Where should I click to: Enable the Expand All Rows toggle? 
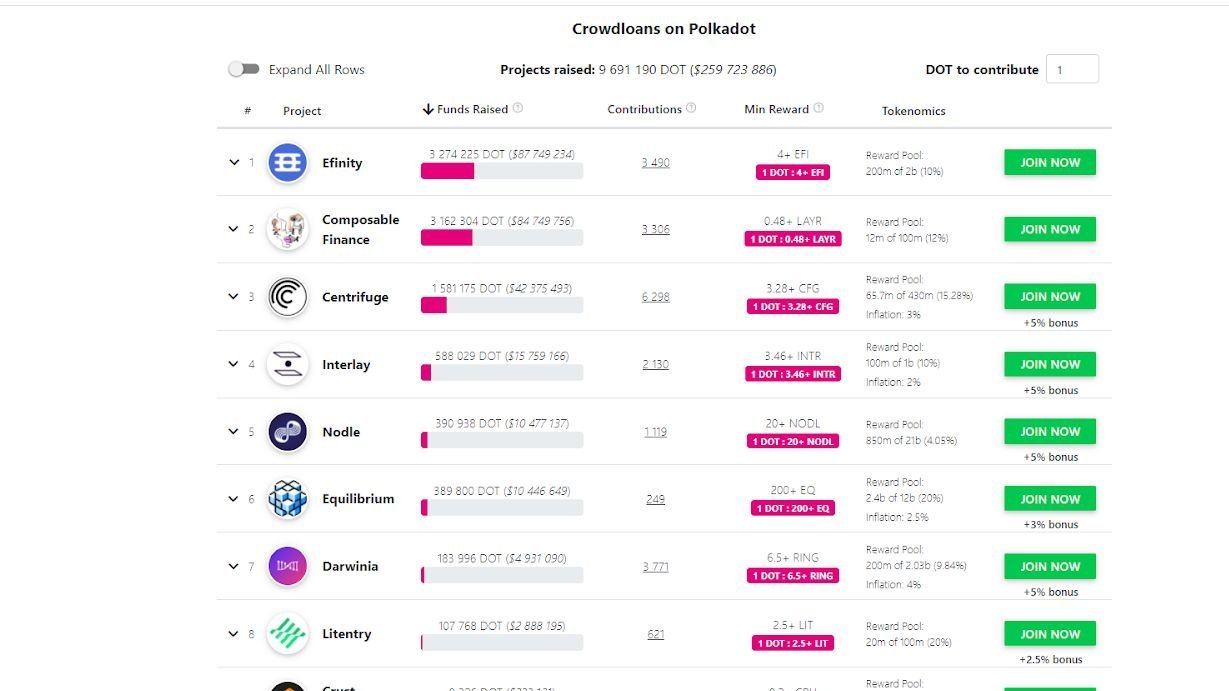point(244,69)
